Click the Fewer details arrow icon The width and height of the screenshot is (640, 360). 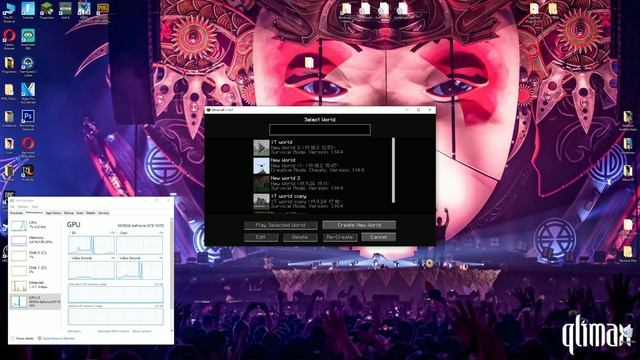[12, 338]
